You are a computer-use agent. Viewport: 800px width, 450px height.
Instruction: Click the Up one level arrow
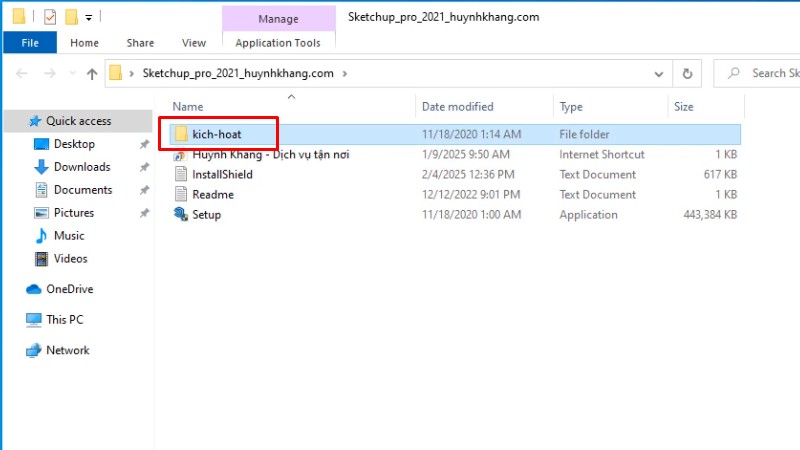(92, 73)
